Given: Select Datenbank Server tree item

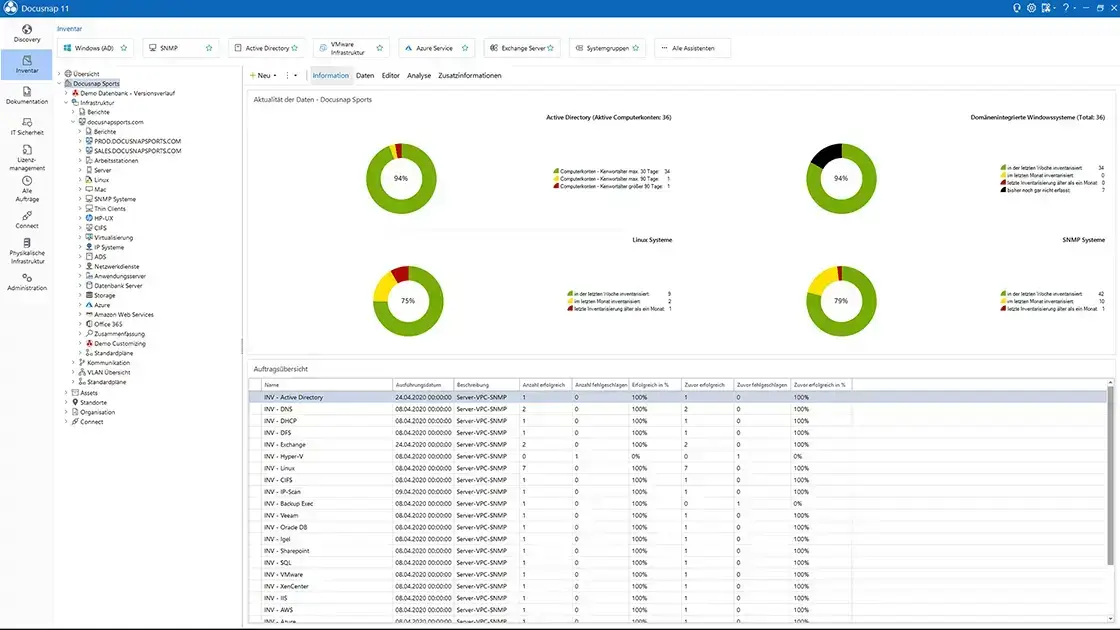Looking at the screenshot, I should pos(118,286).
